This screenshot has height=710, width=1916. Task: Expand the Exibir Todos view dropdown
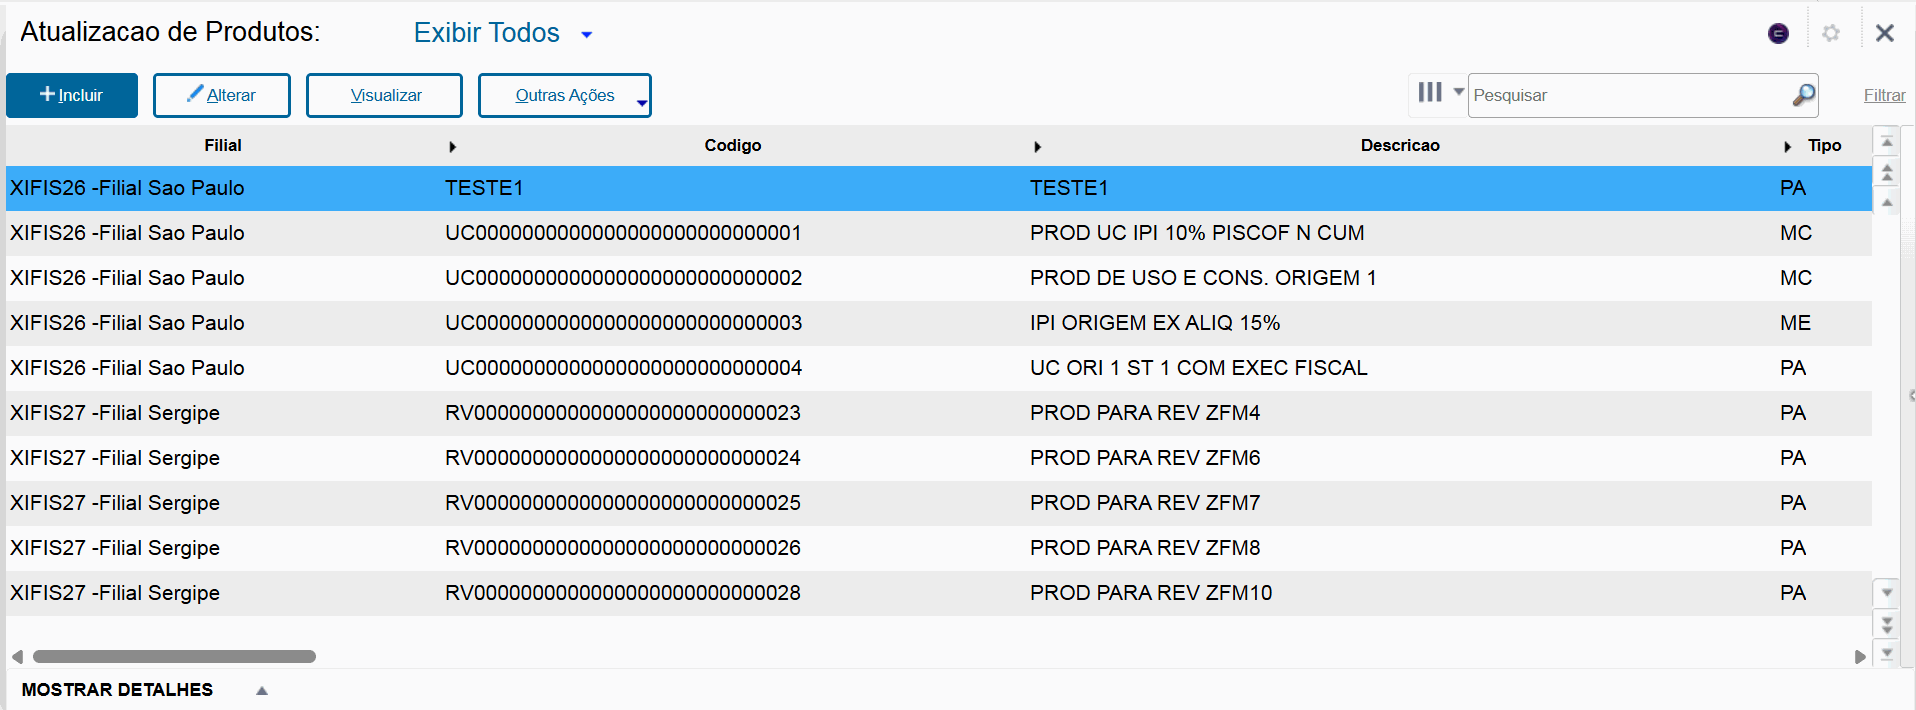(587, 35)
